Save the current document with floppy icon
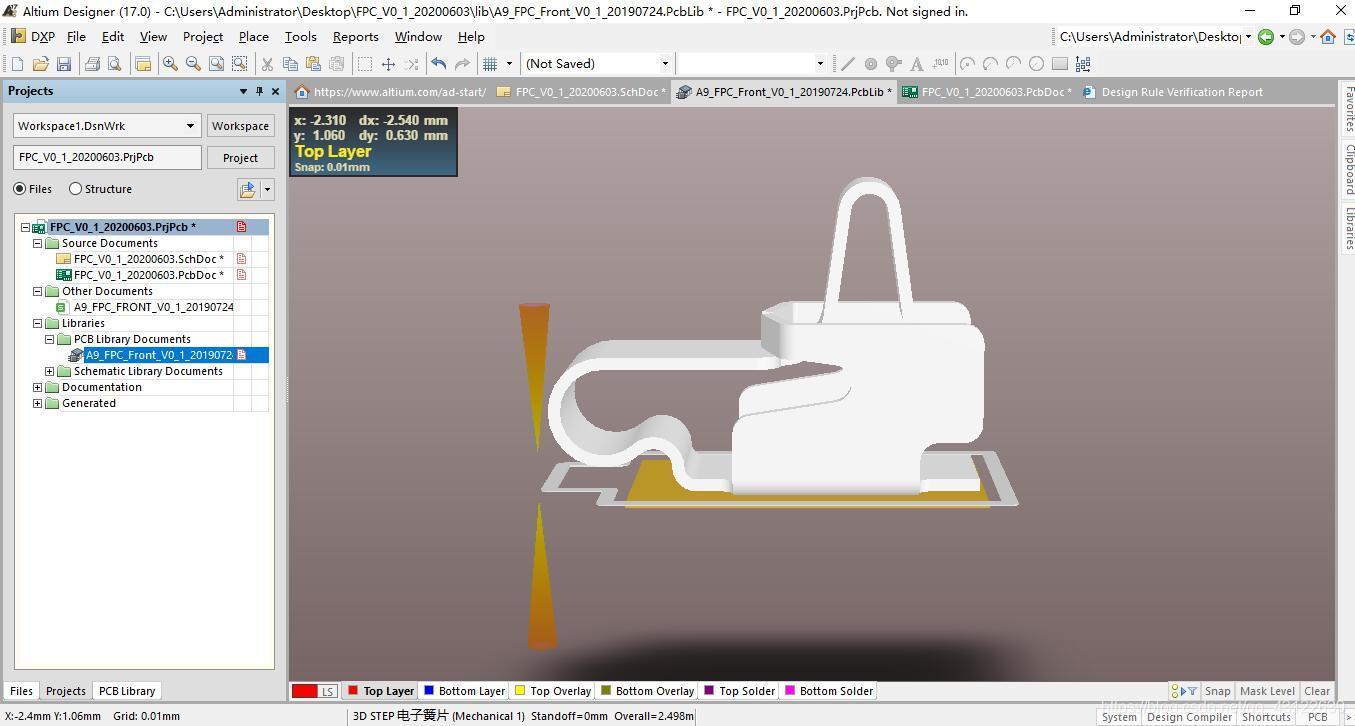Screen dimensions: 1355x726 coord(64,64)
